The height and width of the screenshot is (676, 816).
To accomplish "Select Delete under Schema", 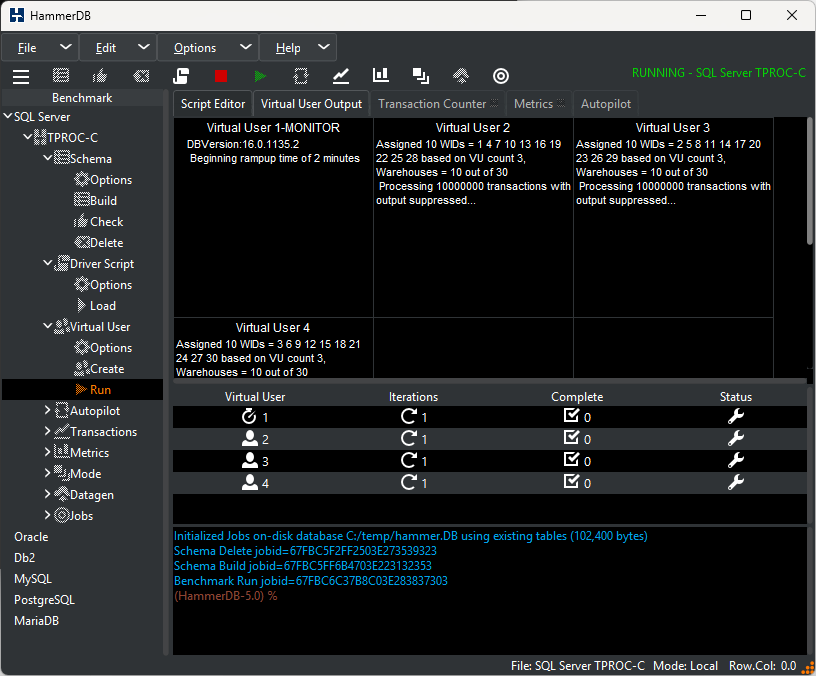I will point(99,243).
